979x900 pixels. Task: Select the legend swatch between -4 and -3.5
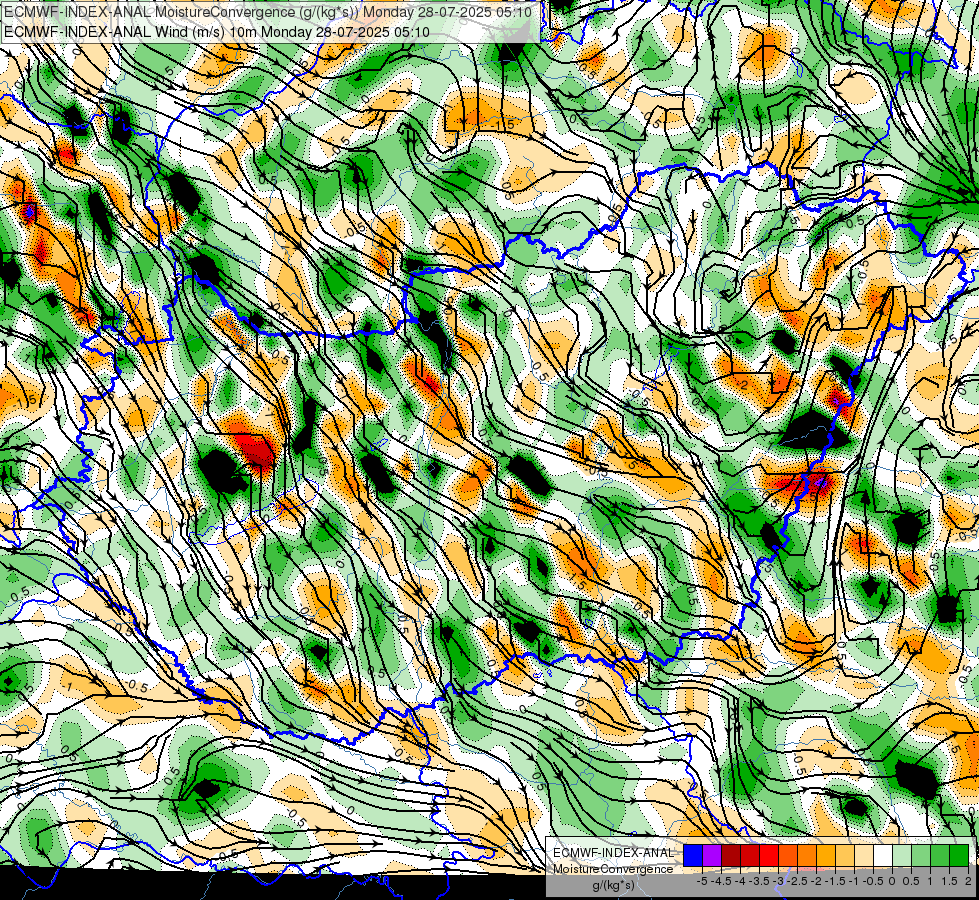(750, 855)
